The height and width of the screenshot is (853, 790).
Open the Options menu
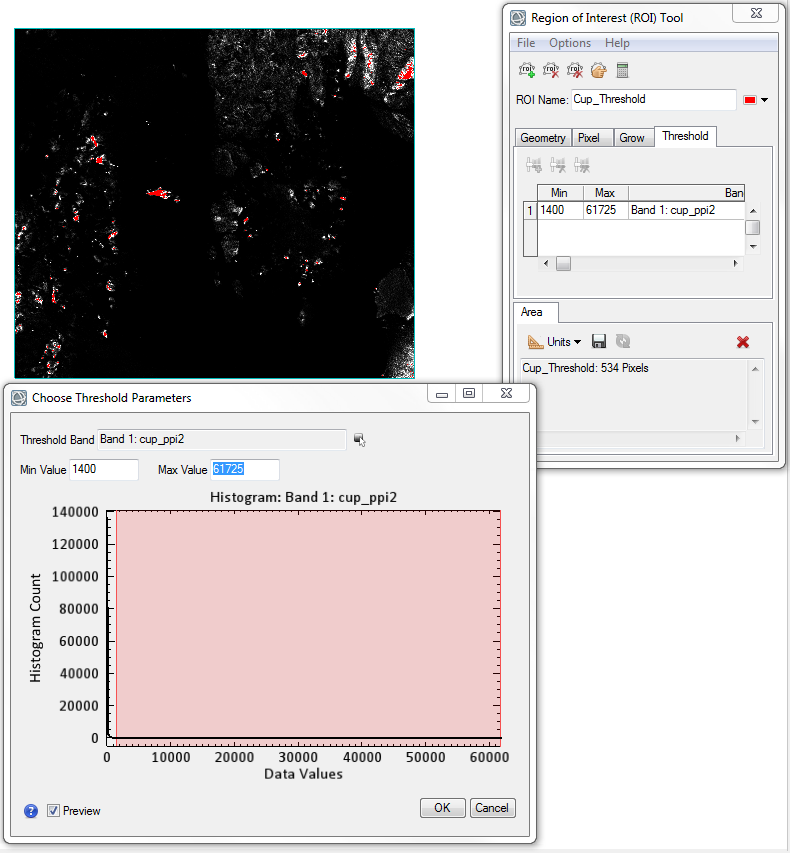(x=570, y=43)
